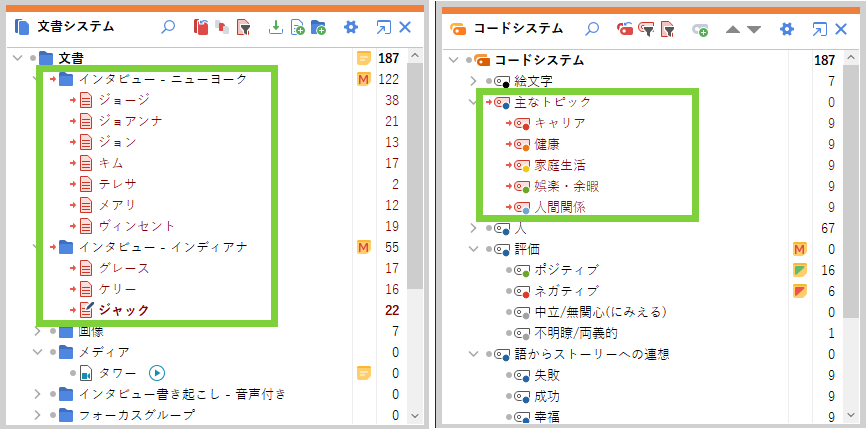
Task: Undock the Document System panel
Action: tap(382, 27)
